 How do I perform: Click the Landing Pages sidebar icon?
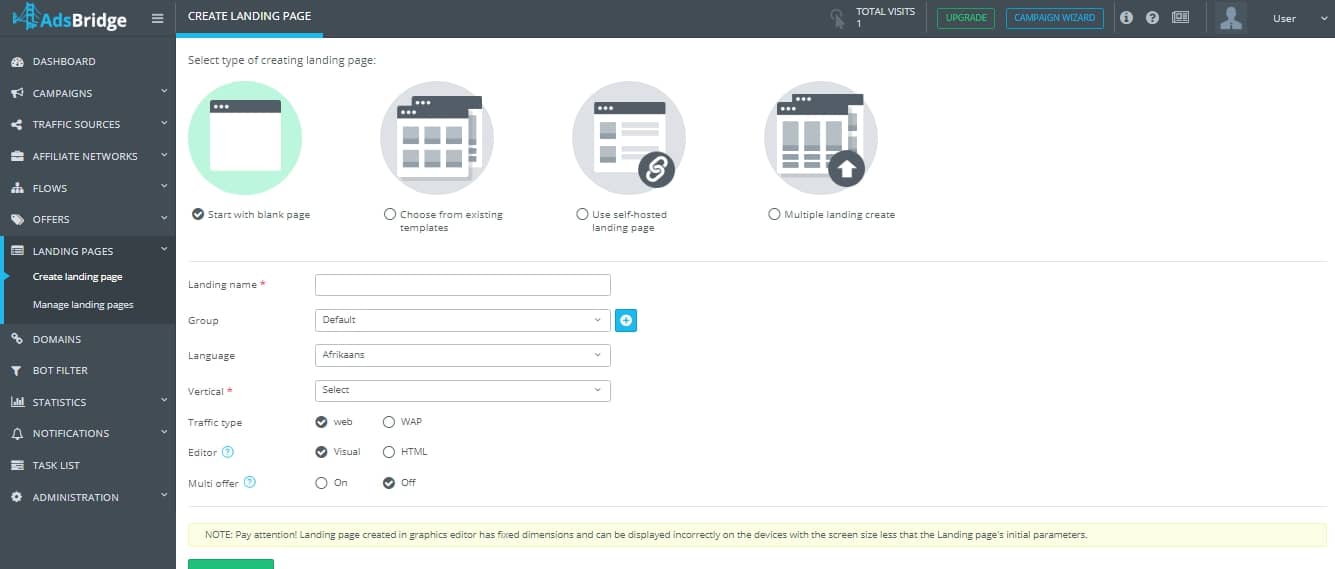(17, 251)
